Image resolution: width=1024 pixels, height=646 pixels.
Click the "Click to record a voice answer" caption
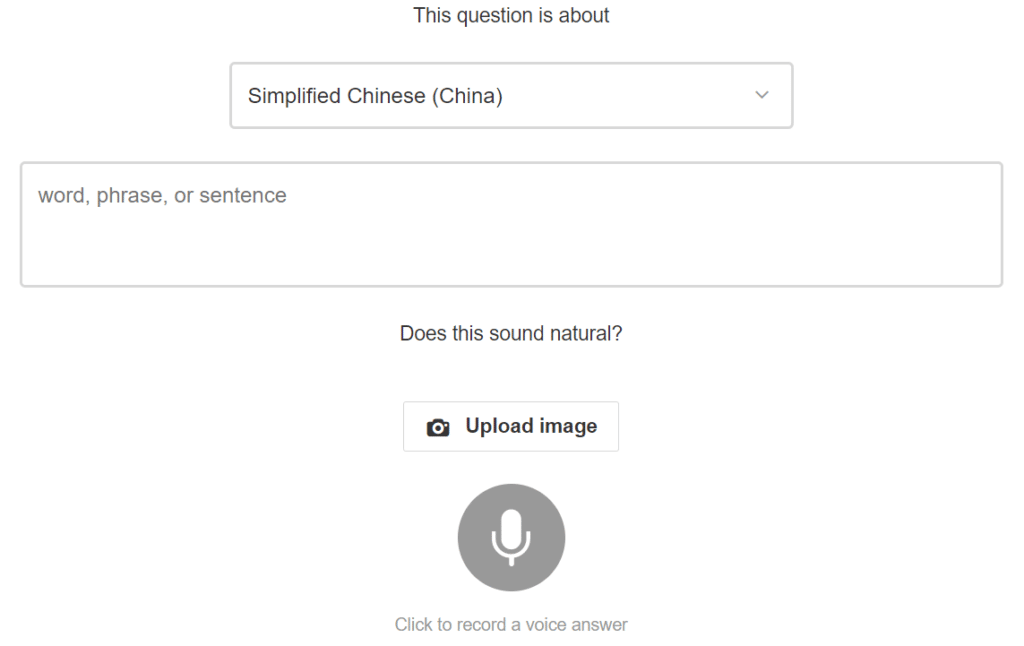click(511, 625)
